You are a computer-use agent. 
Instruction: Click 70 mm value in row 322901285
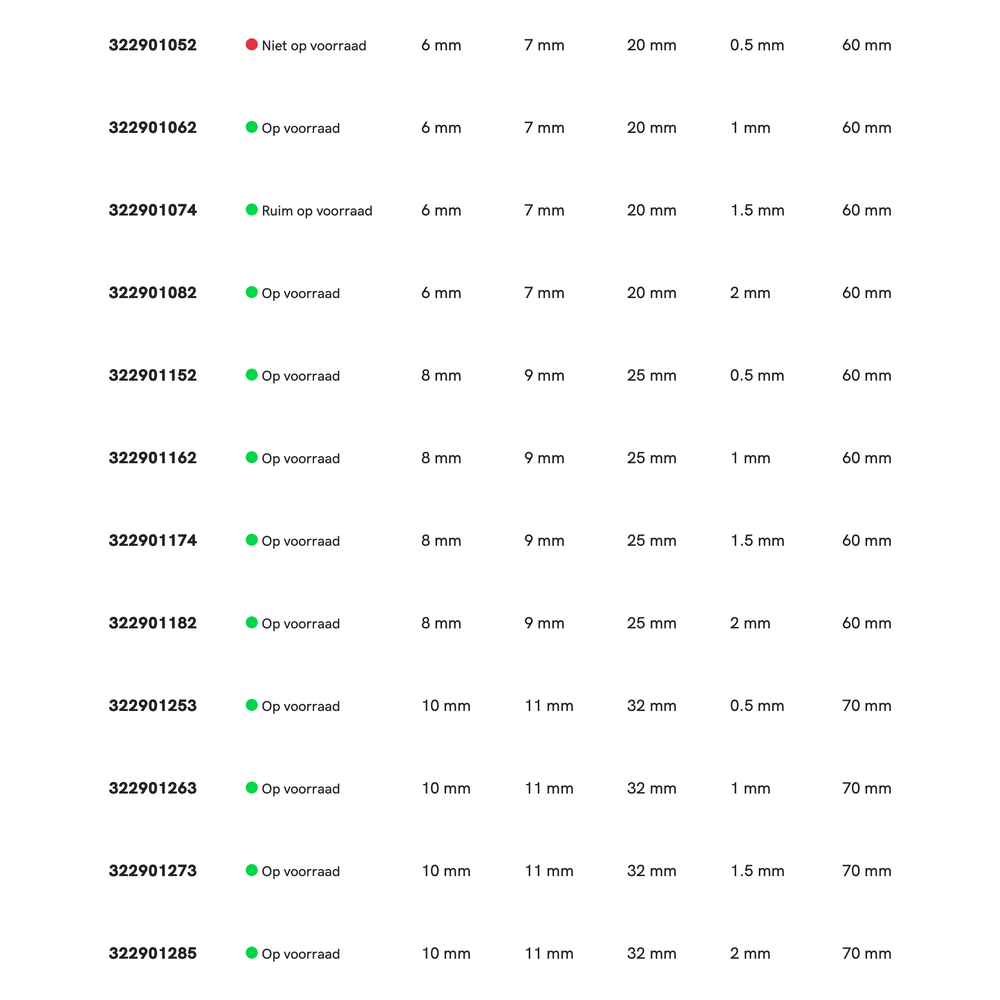click(x=866, y=954)
